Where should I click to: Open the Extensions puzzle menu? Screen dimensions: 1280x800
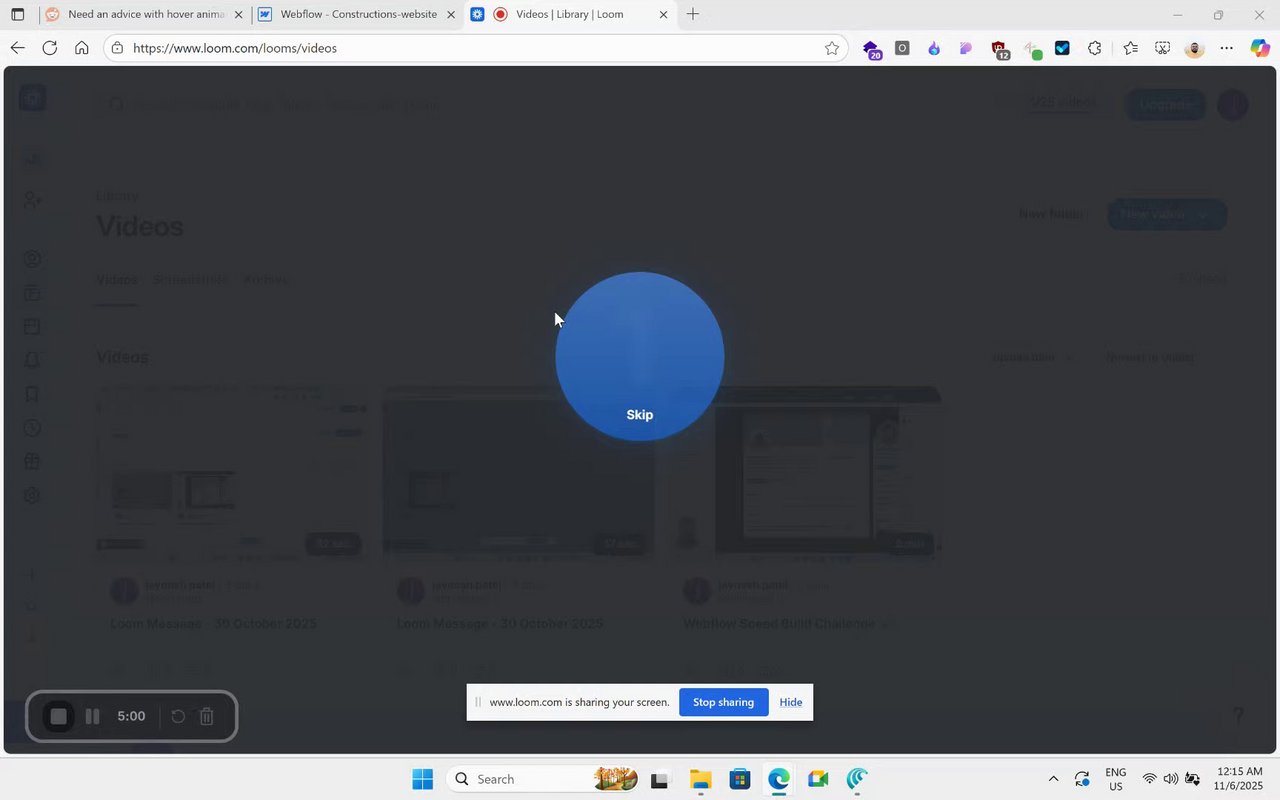tap(1094, 48)
